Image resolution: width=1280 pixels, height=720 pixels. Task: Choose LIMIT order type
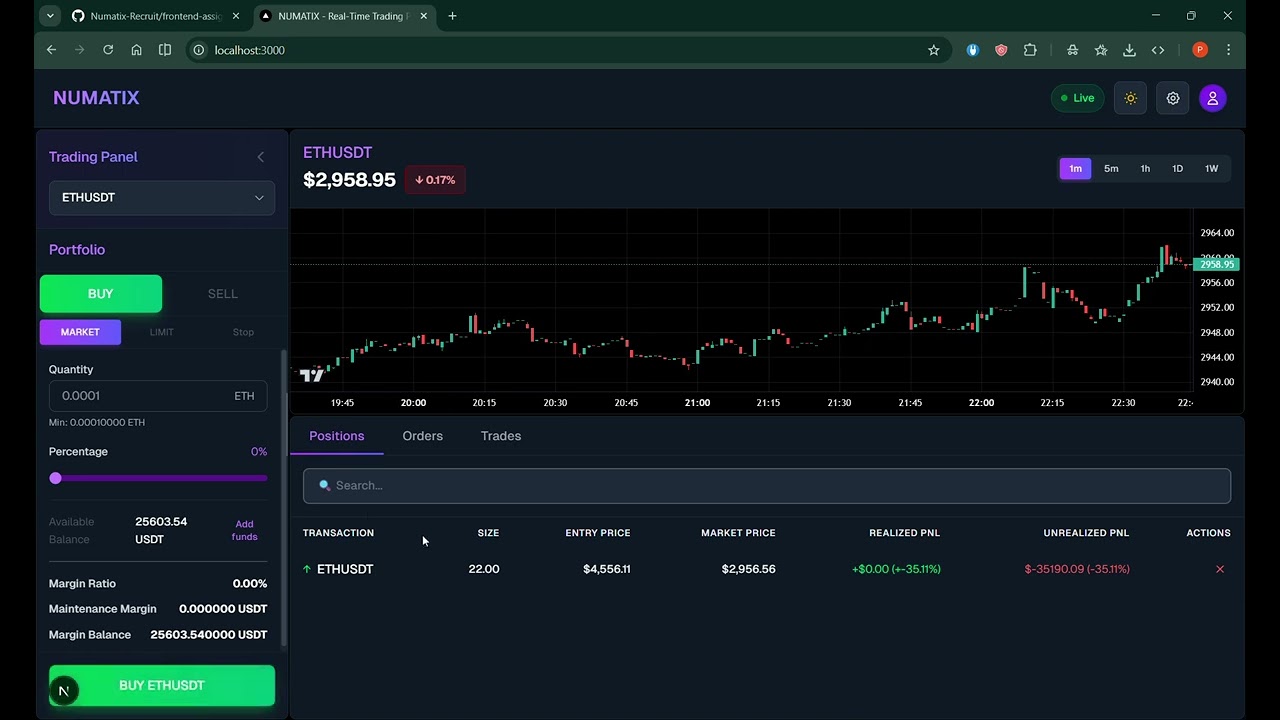click(x=162, y=332)
